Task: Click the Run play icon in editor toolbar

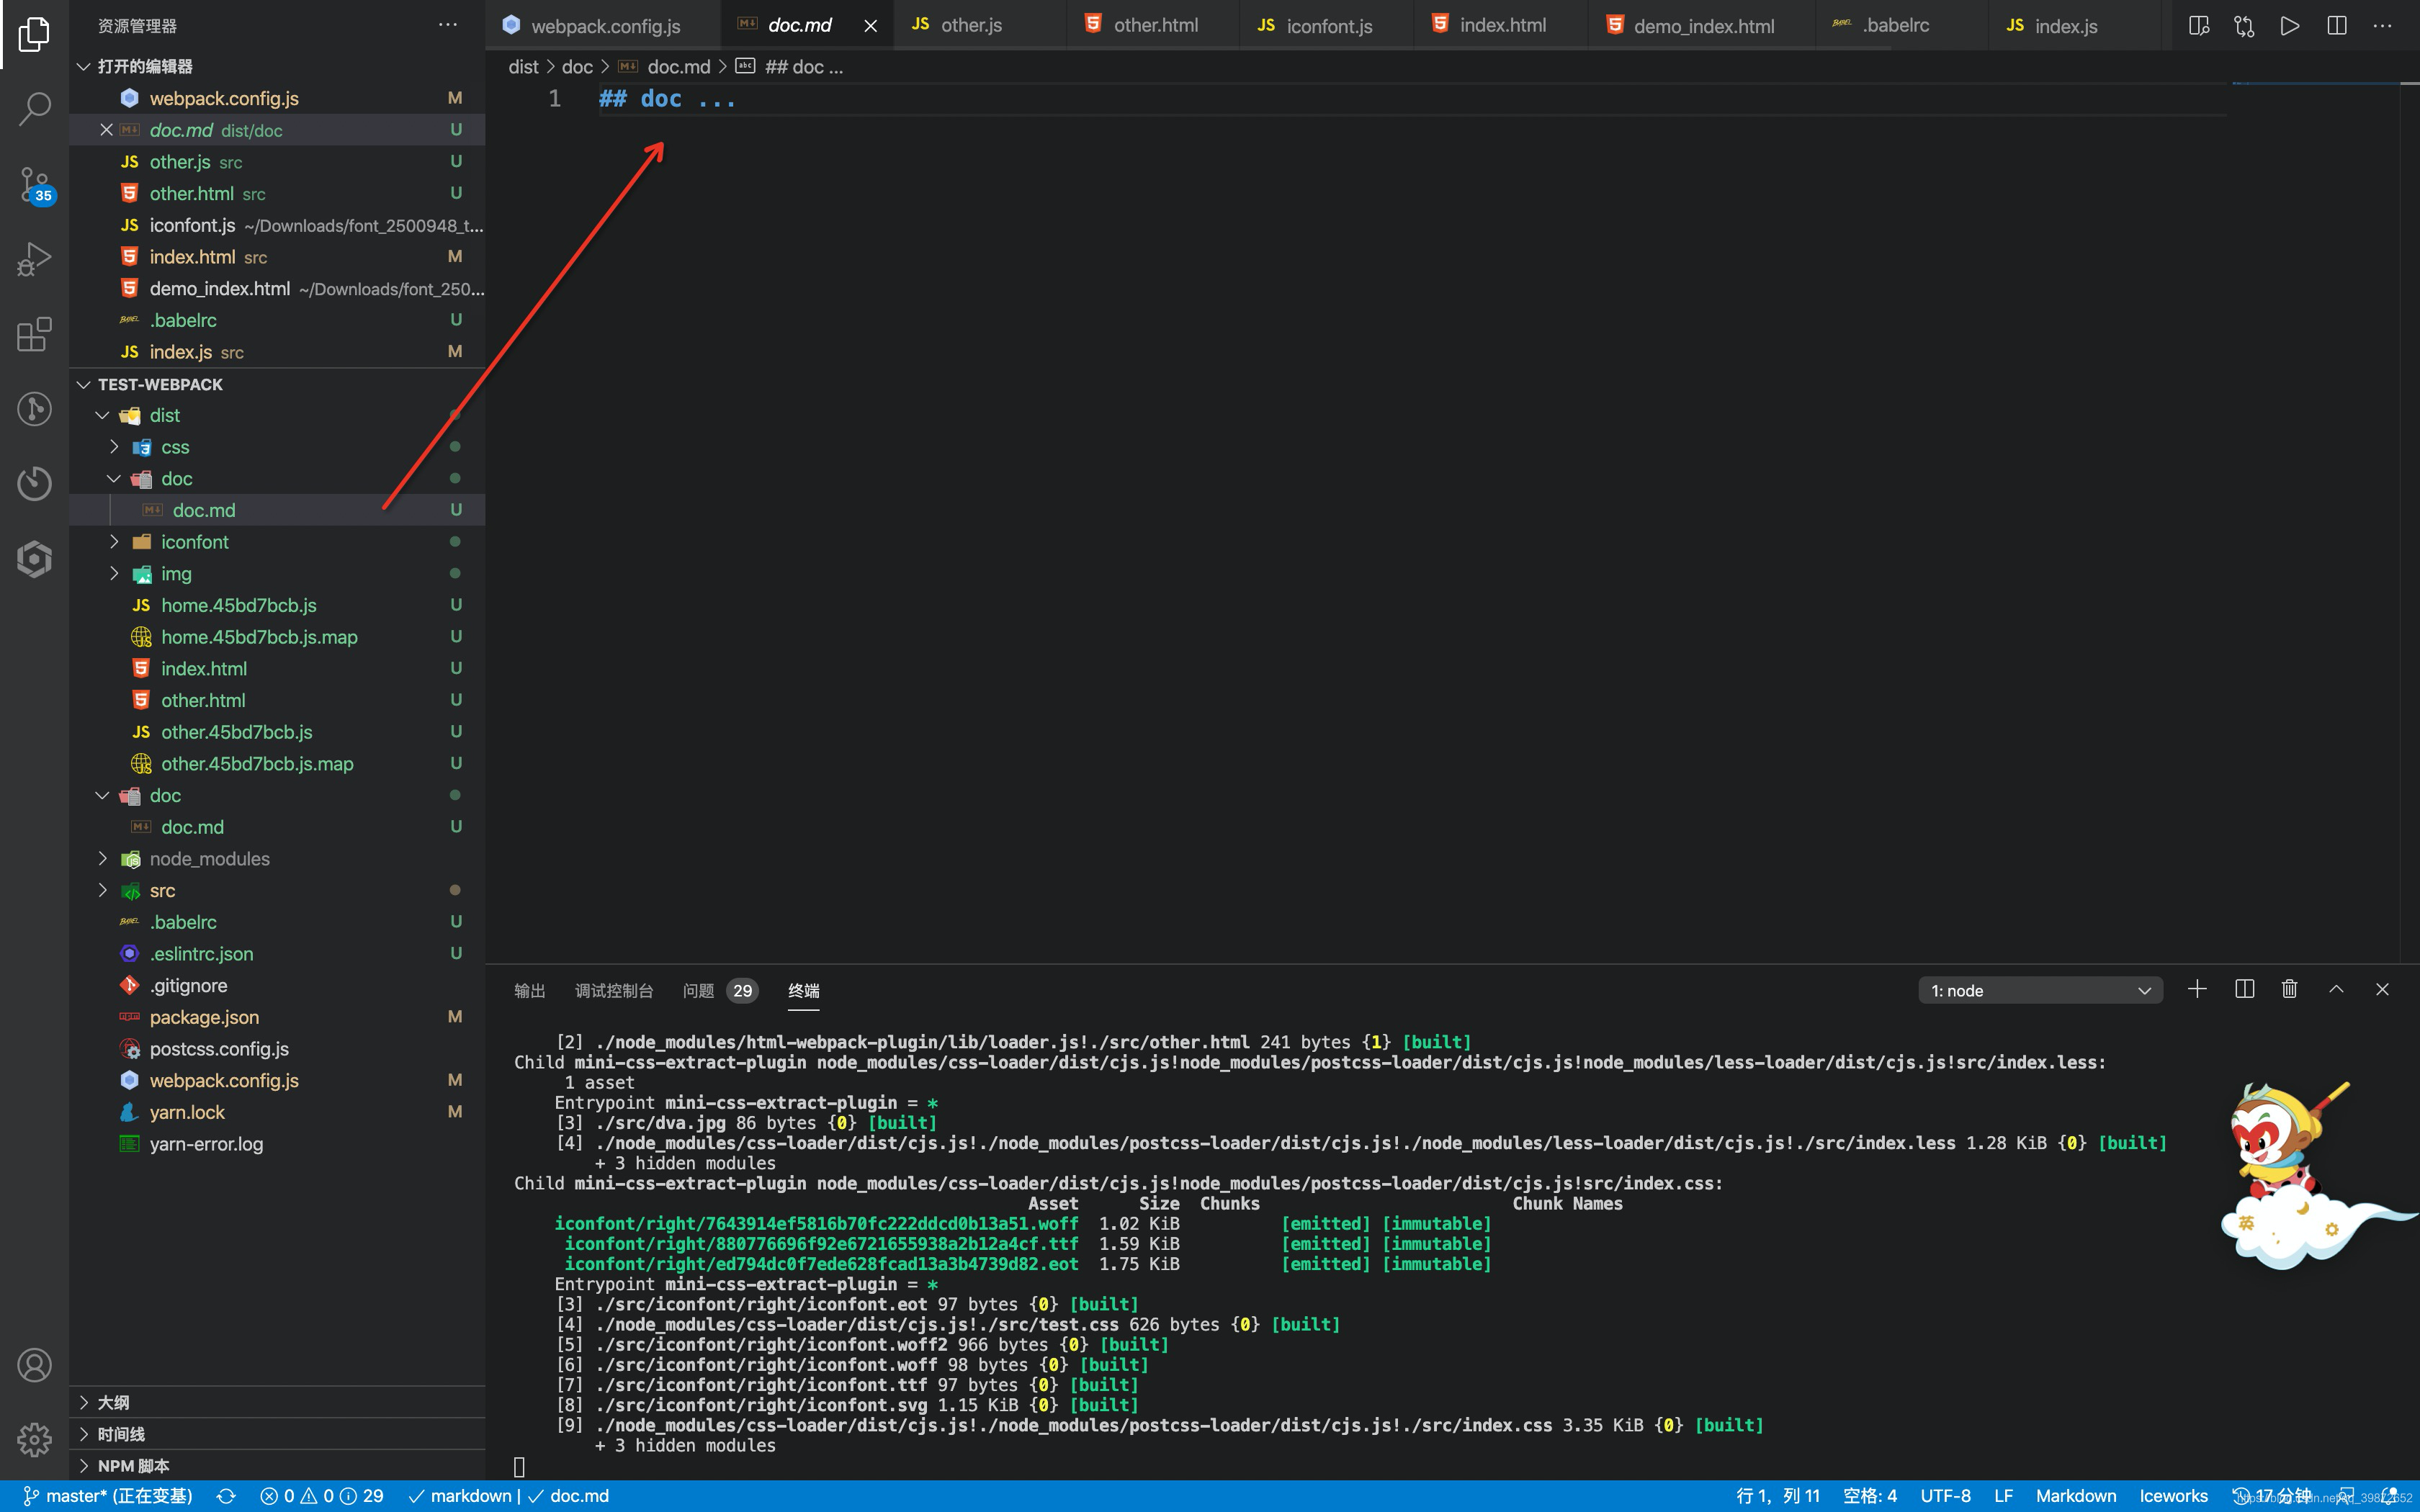Action: pos(2290,26)
